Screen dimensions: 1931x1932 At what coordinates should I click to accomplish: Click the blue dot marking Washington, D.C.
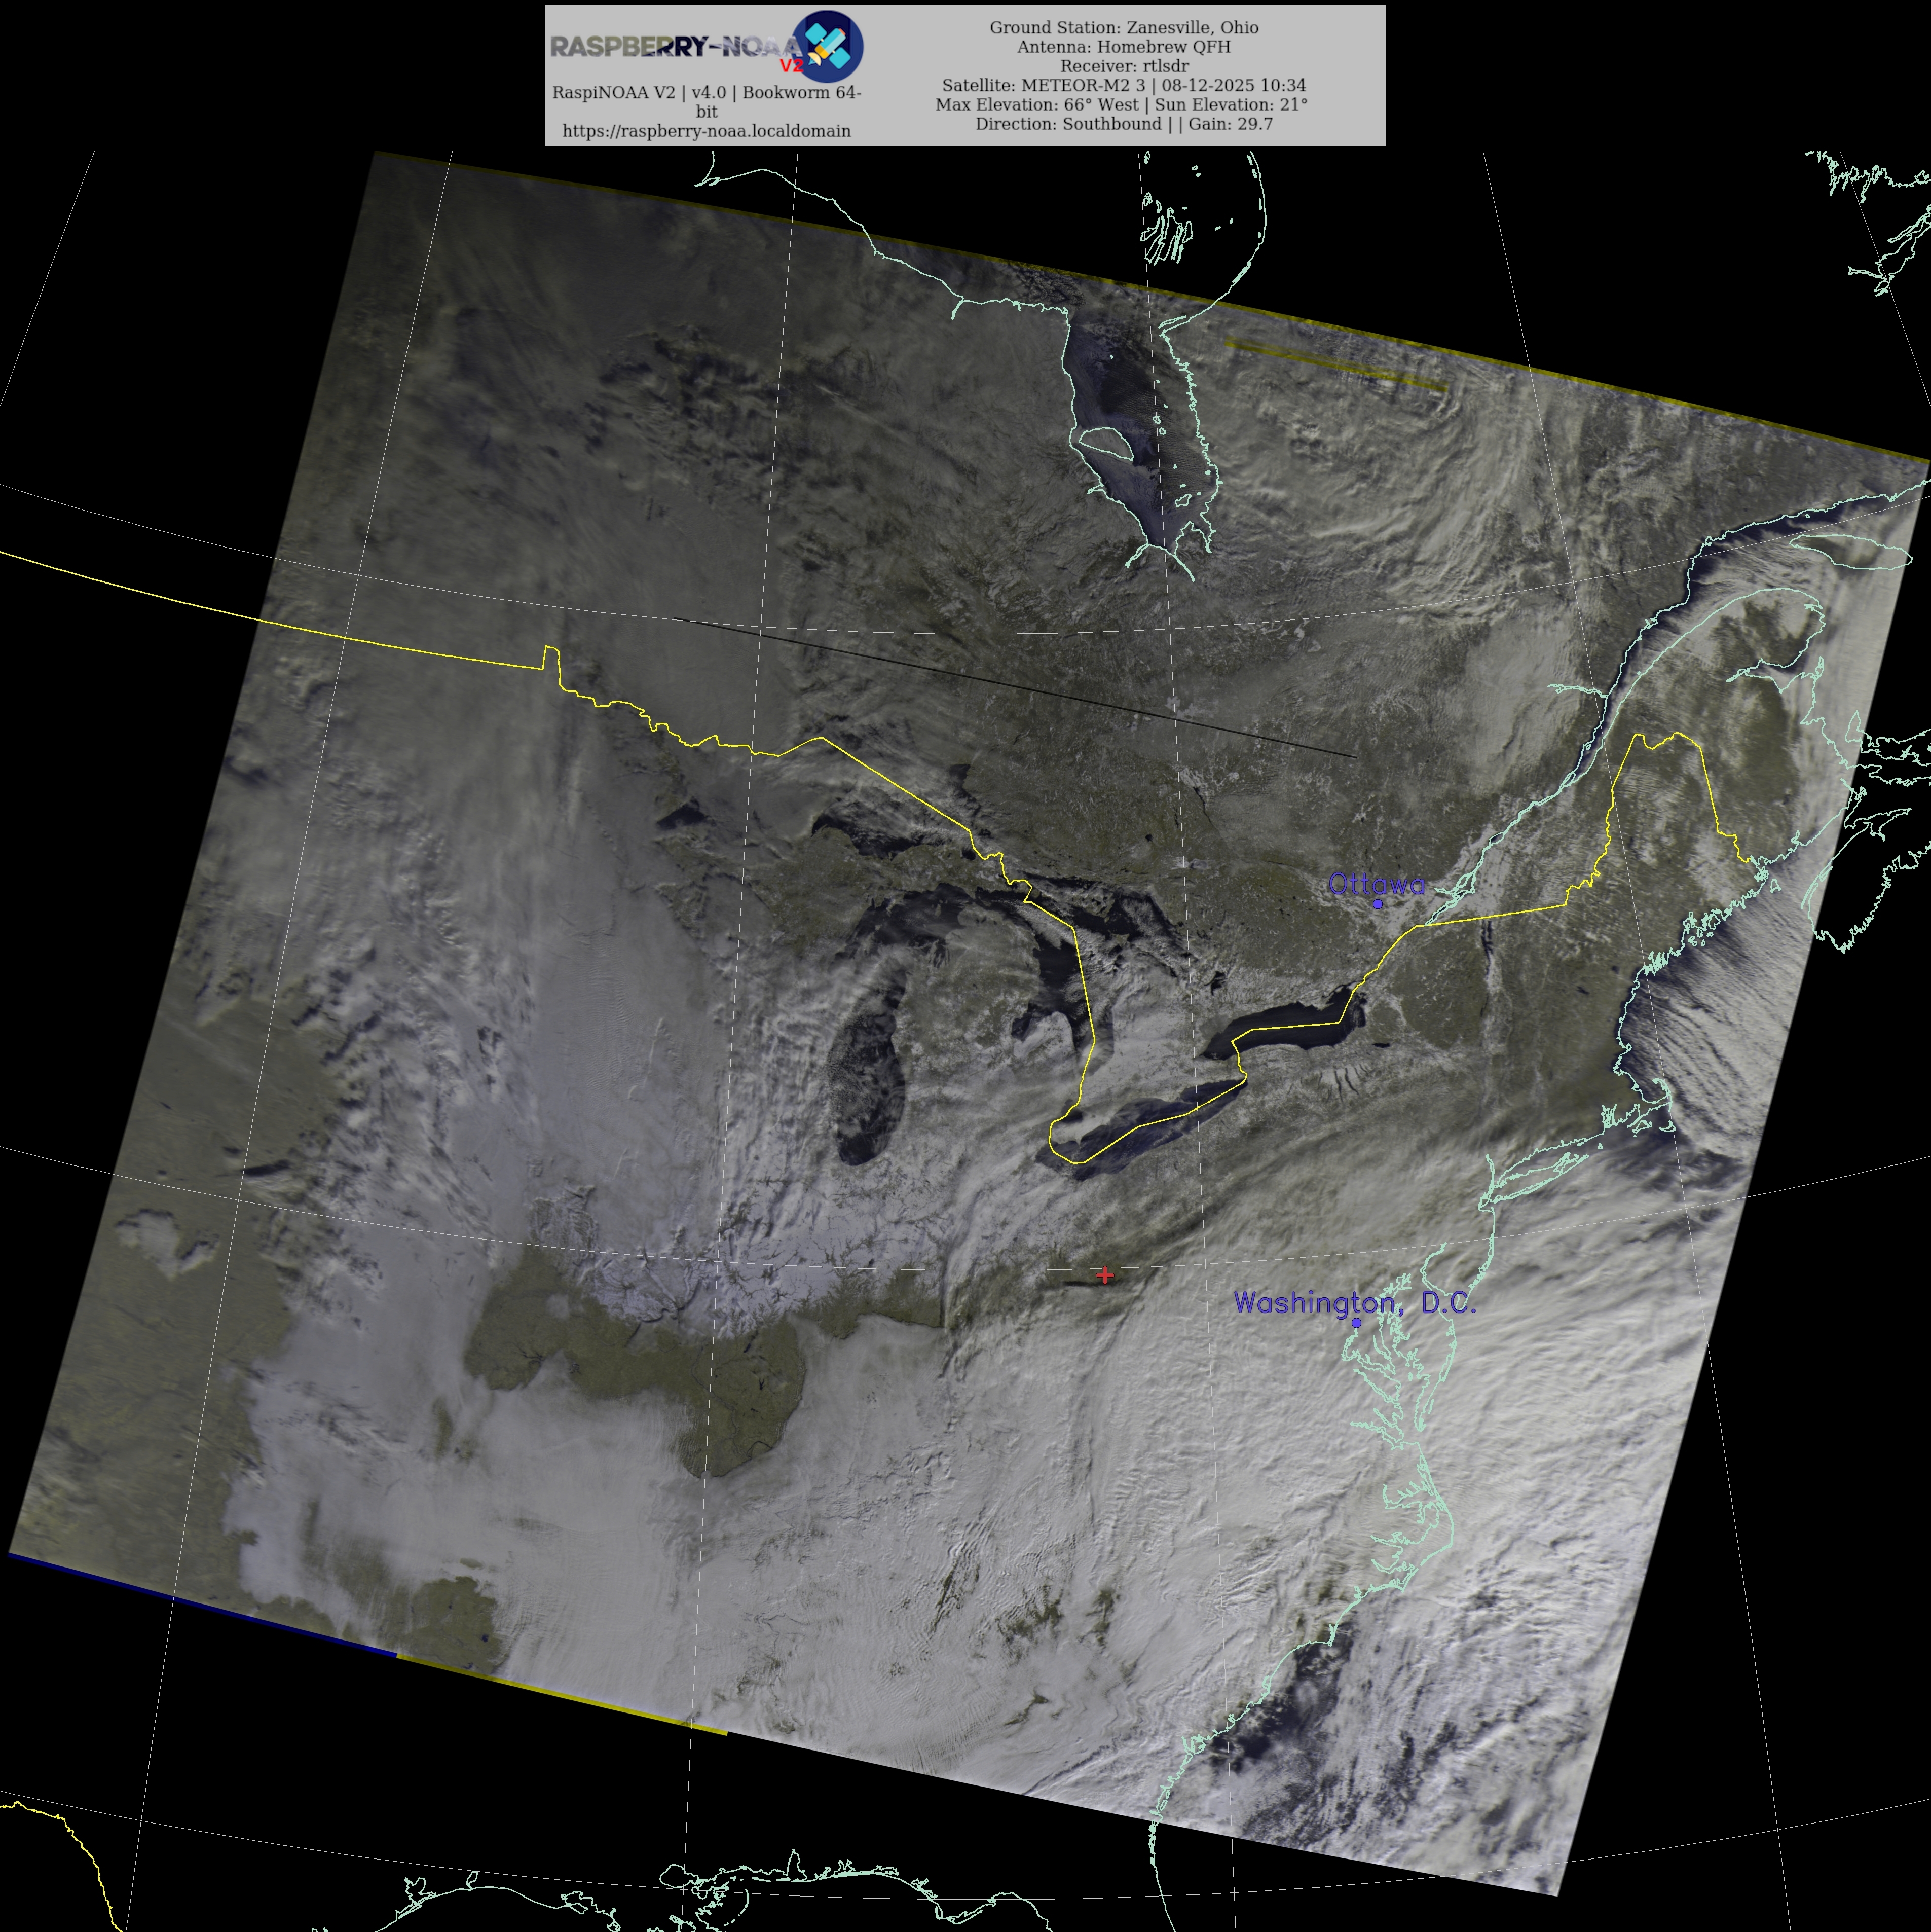click(x=1356, y=1322)
